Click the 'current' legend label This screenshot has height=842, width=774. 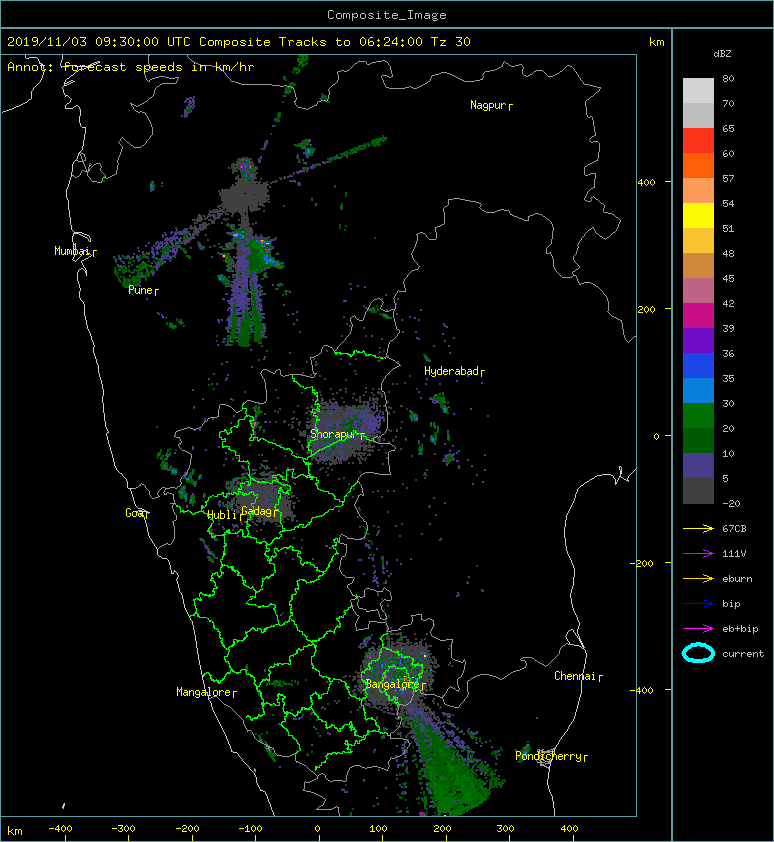pos(743,654)
